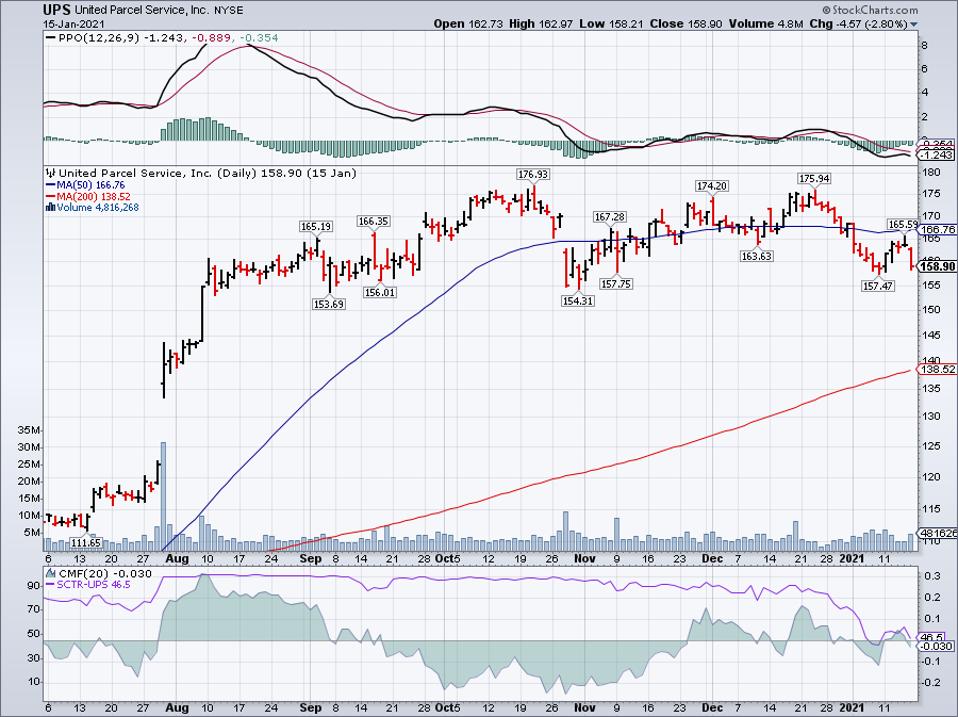This screenshot has height=717, width=958.
Task: Click the 154.31 low annotation label
Action: [577, 298]
